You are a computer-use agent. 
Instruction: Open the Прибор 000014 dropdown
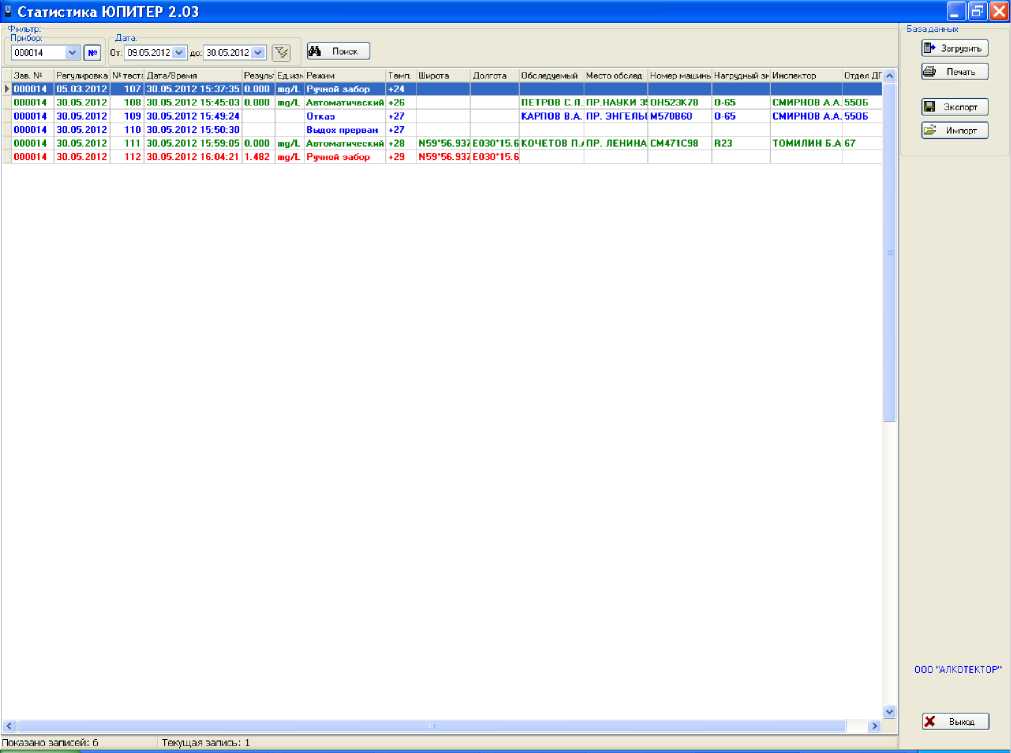point(72,53)
